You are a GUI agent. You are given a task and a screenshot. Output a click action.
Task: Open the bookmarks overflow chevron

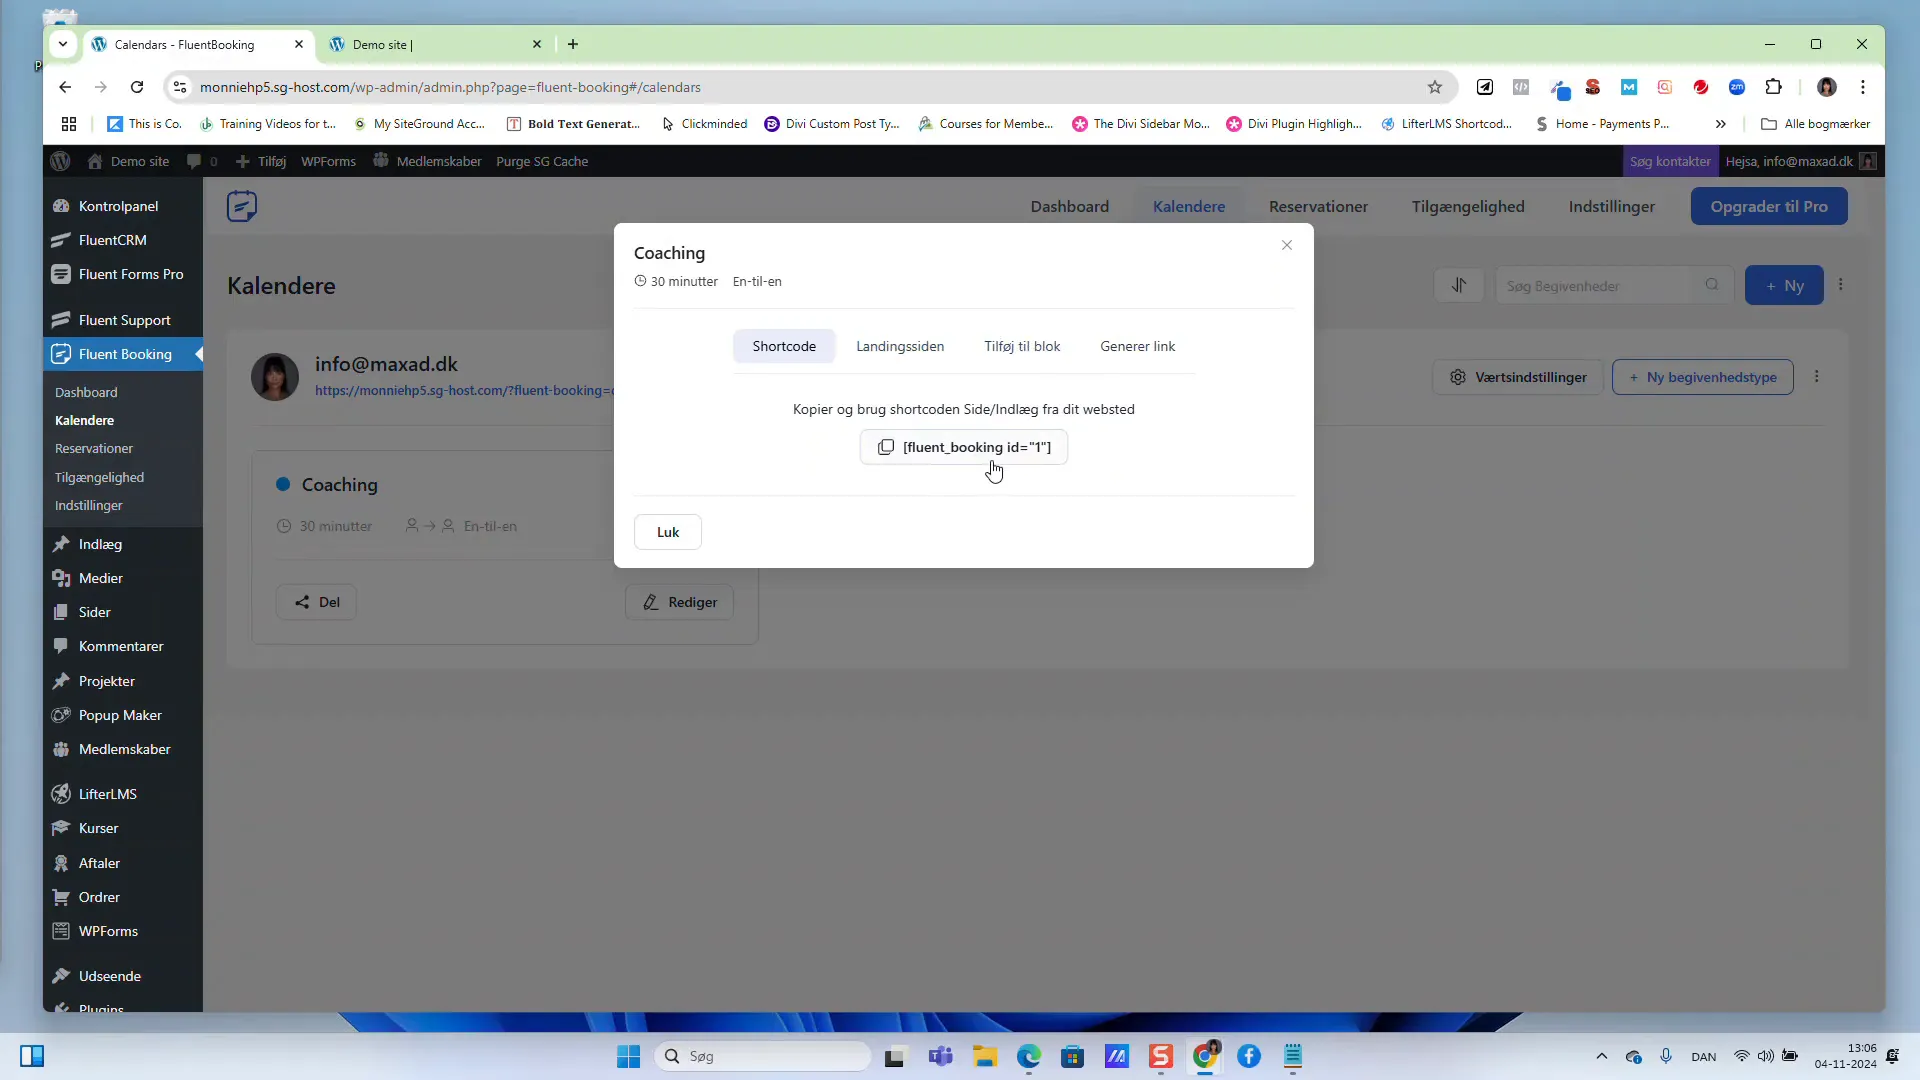pyautogui.click(x=1721, y=123)
